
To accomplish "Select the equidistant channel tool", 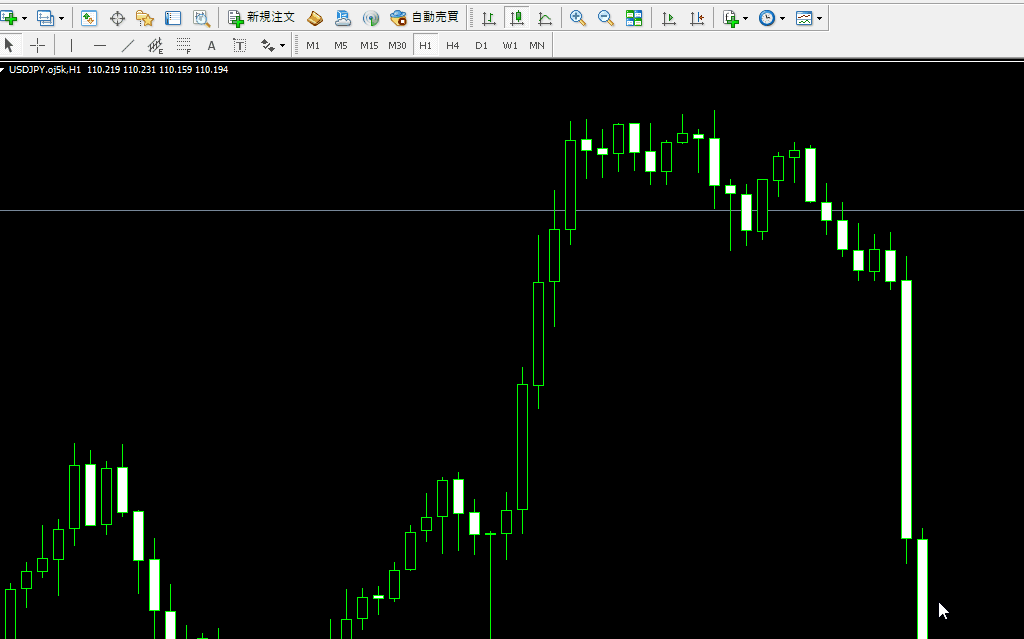I will point(155,45).
